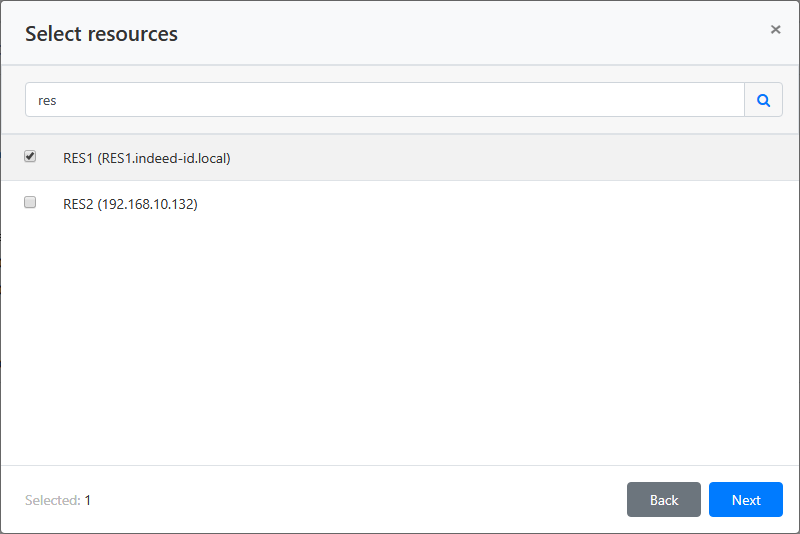Place cursor on typed "res" search text

(x=47, y=101)
